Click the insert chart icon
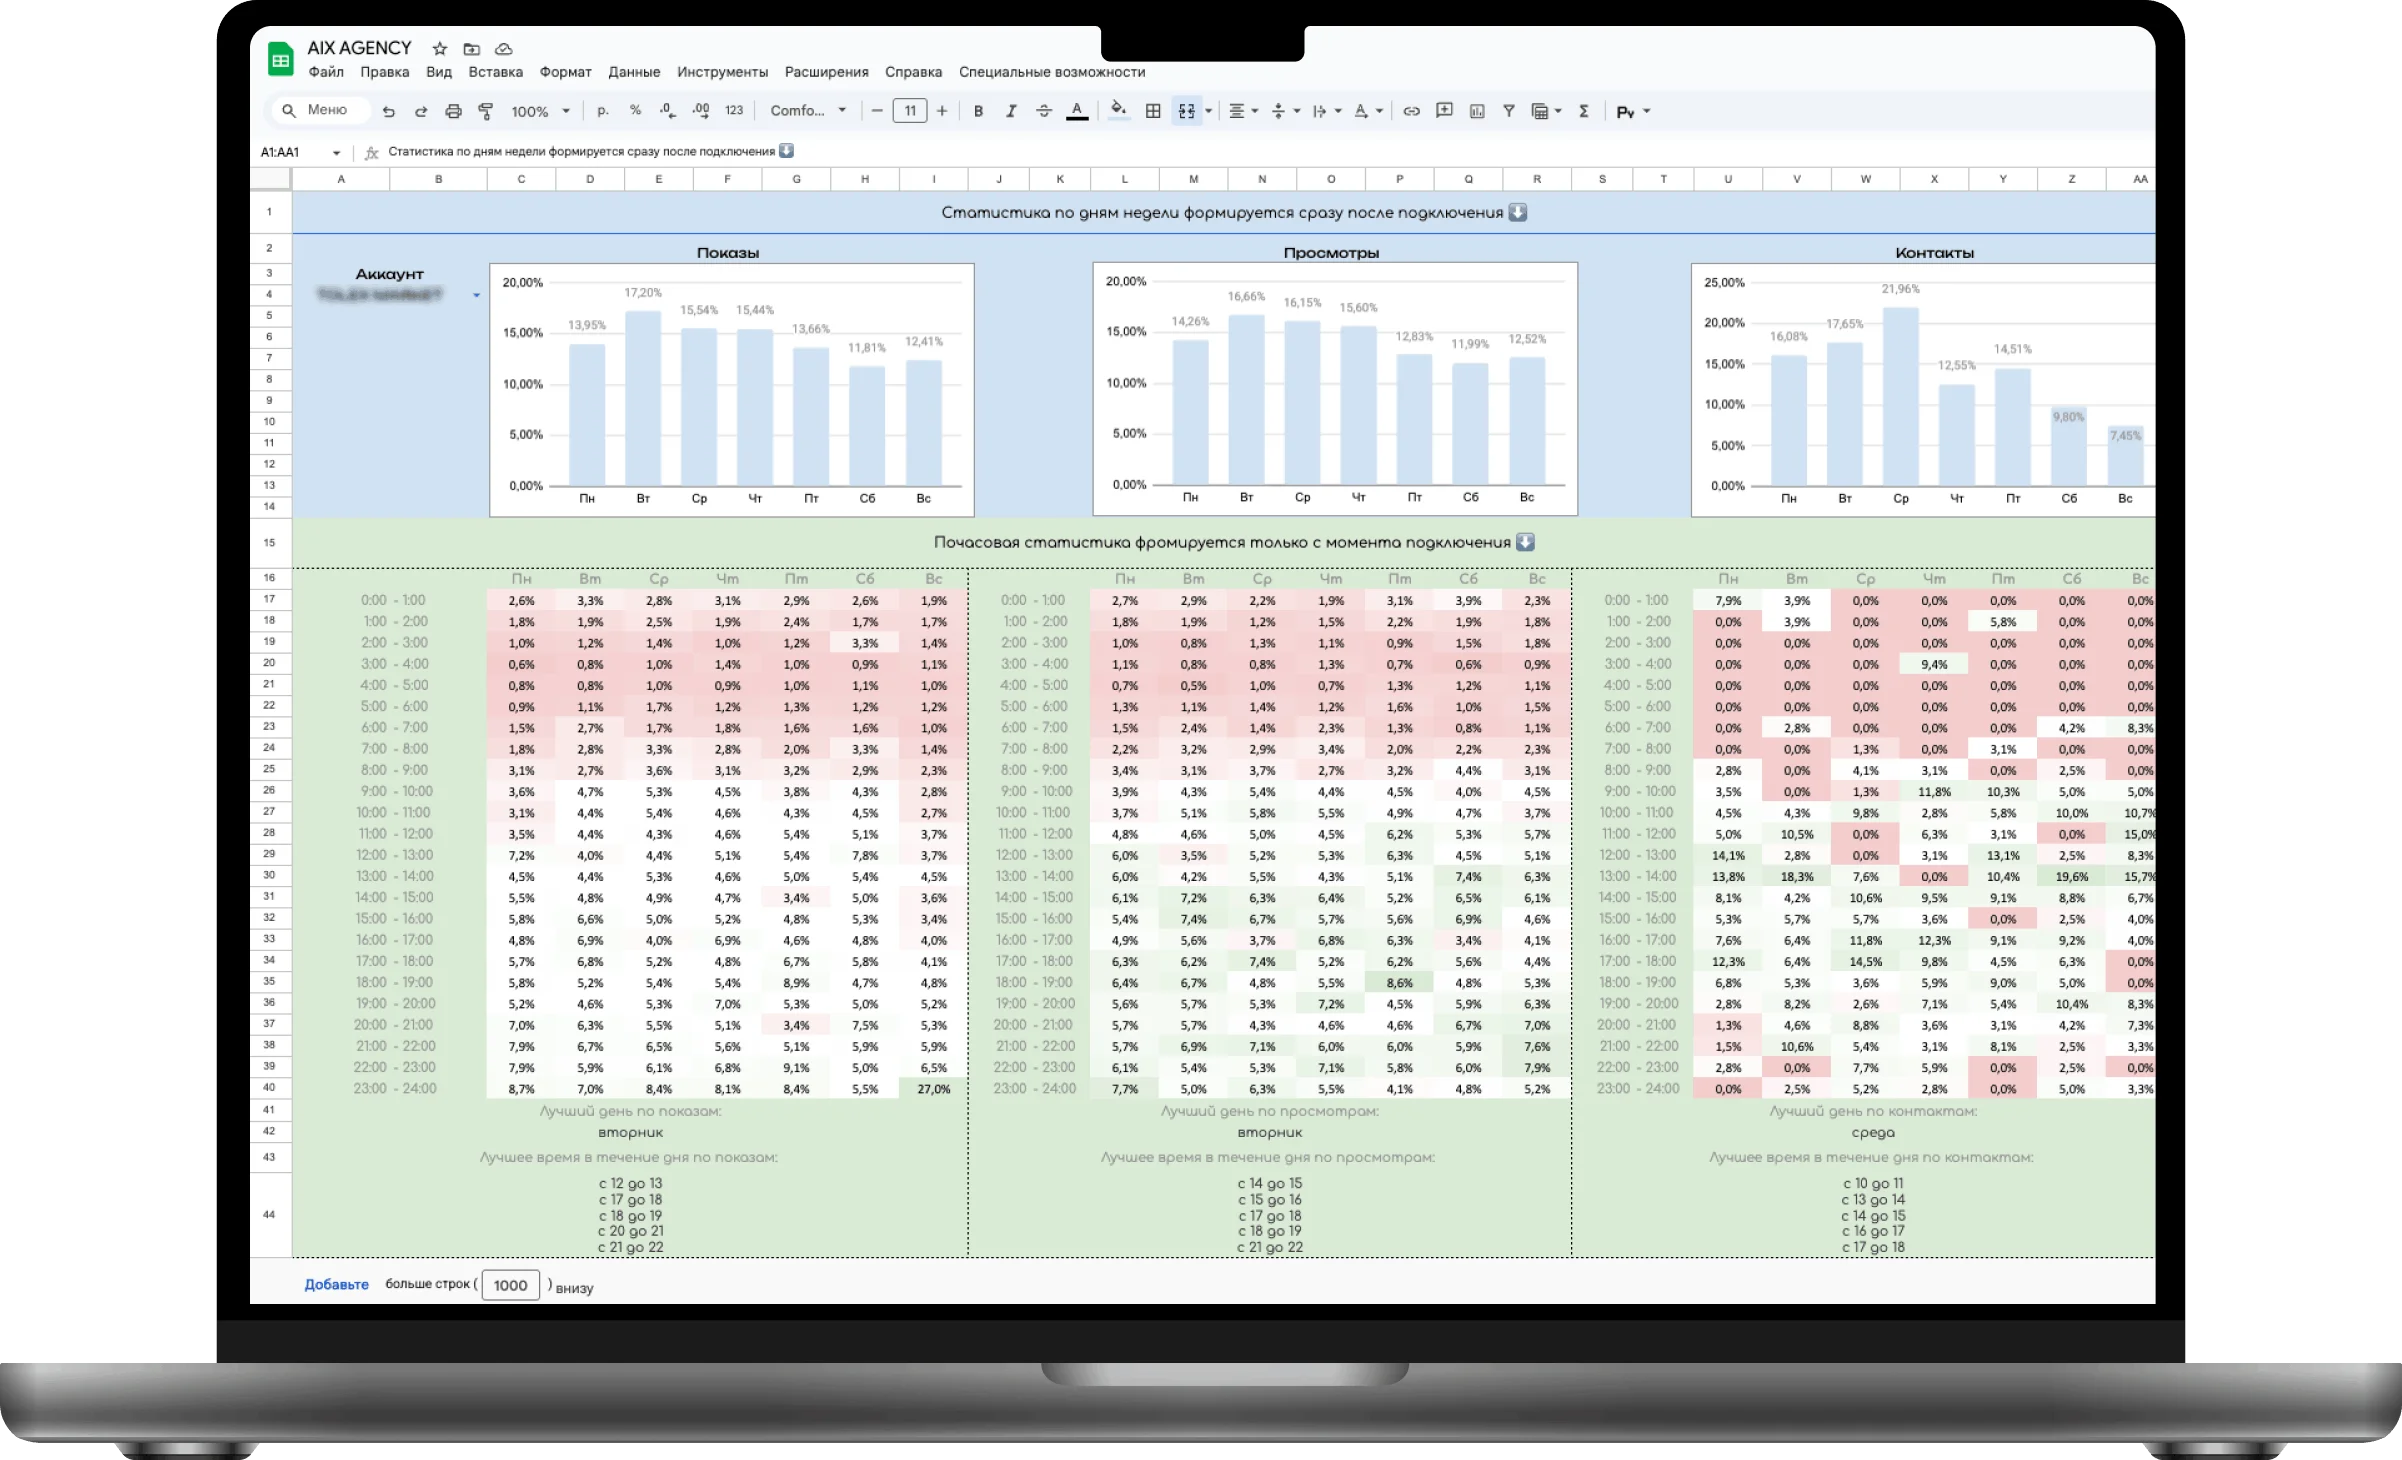Image resolution: width=2402 pixels, height=1460 pixels. click(1477, 111)
